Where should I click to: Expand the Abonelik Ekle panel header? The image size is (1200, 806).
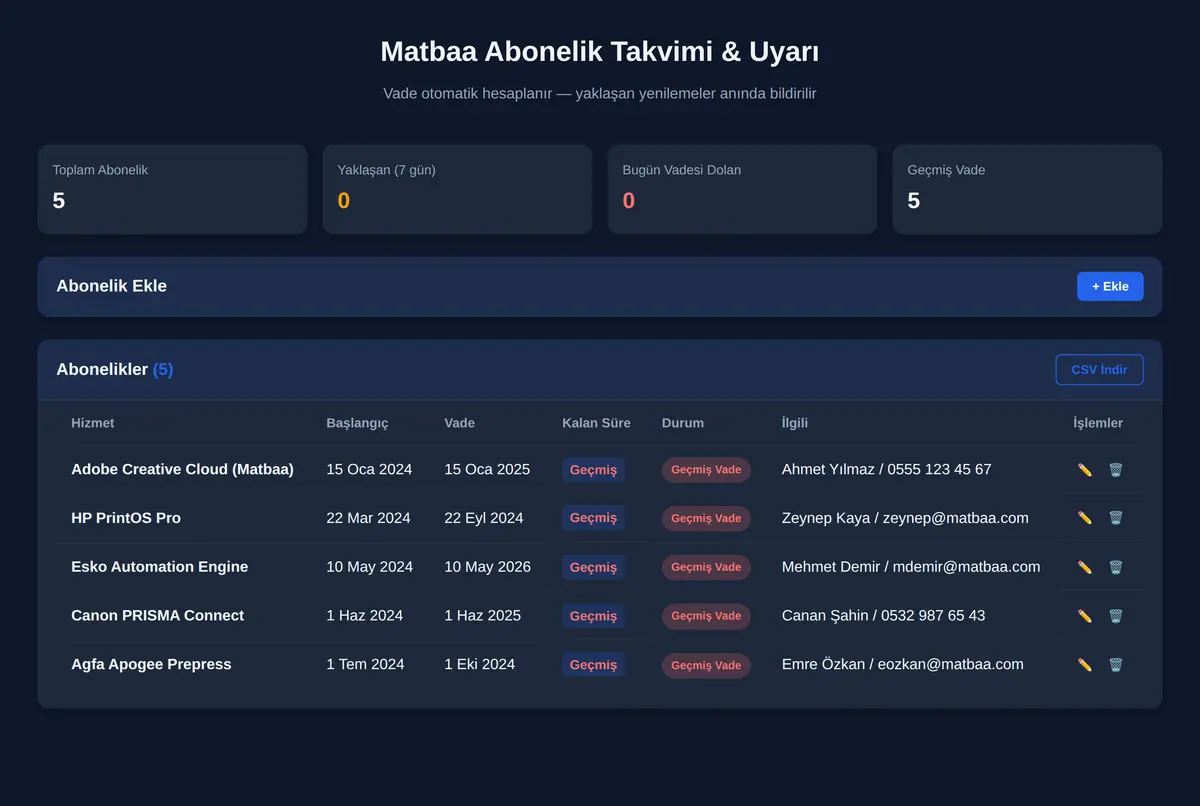point(600,287)
